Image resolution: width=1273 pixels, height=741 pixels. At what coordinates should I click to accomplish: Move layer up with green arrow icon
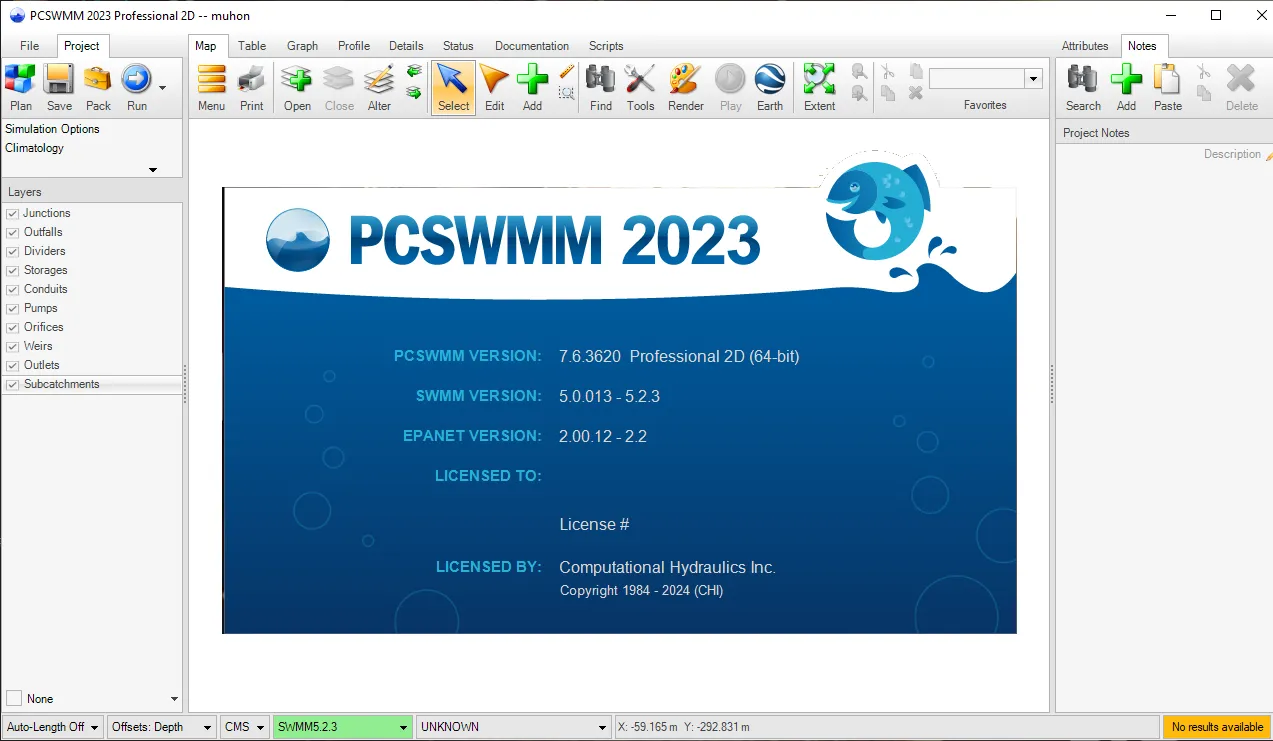coord(414,71)
